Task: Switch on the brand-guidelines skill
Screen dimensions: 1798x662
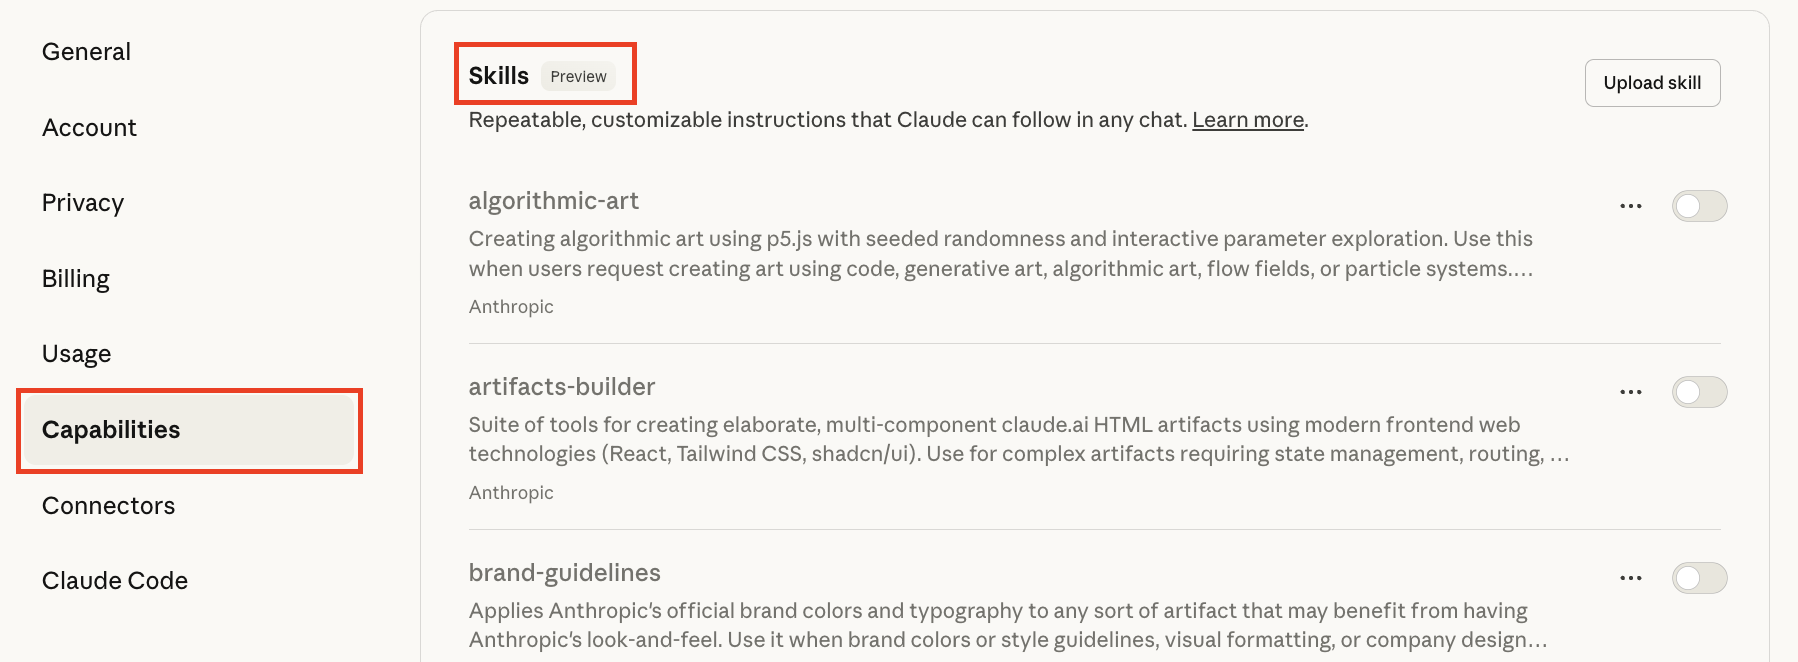Action: [x=1699, y=578]
